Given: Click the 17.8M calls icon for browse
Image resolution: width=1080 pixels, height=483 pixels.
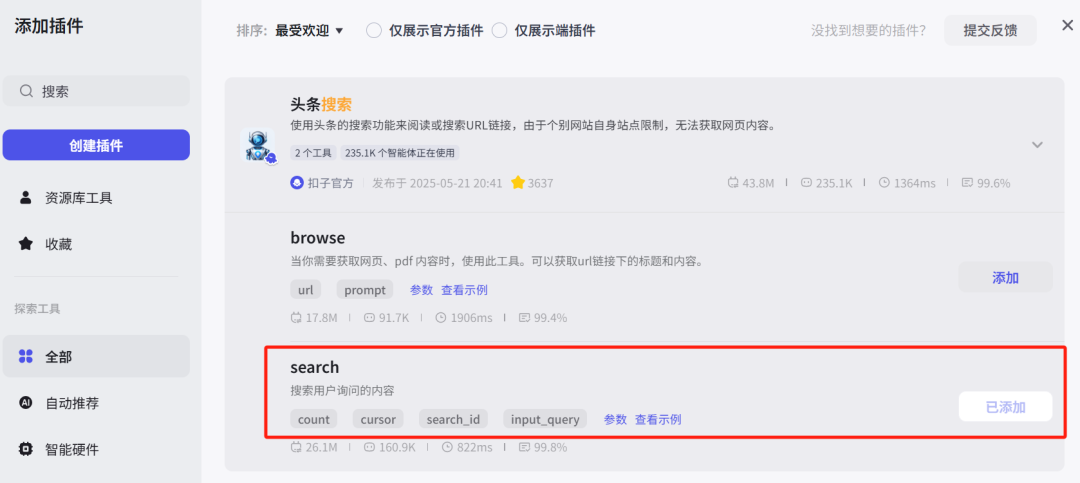Looking at the screenshot, I should click(x=297, y=318).
